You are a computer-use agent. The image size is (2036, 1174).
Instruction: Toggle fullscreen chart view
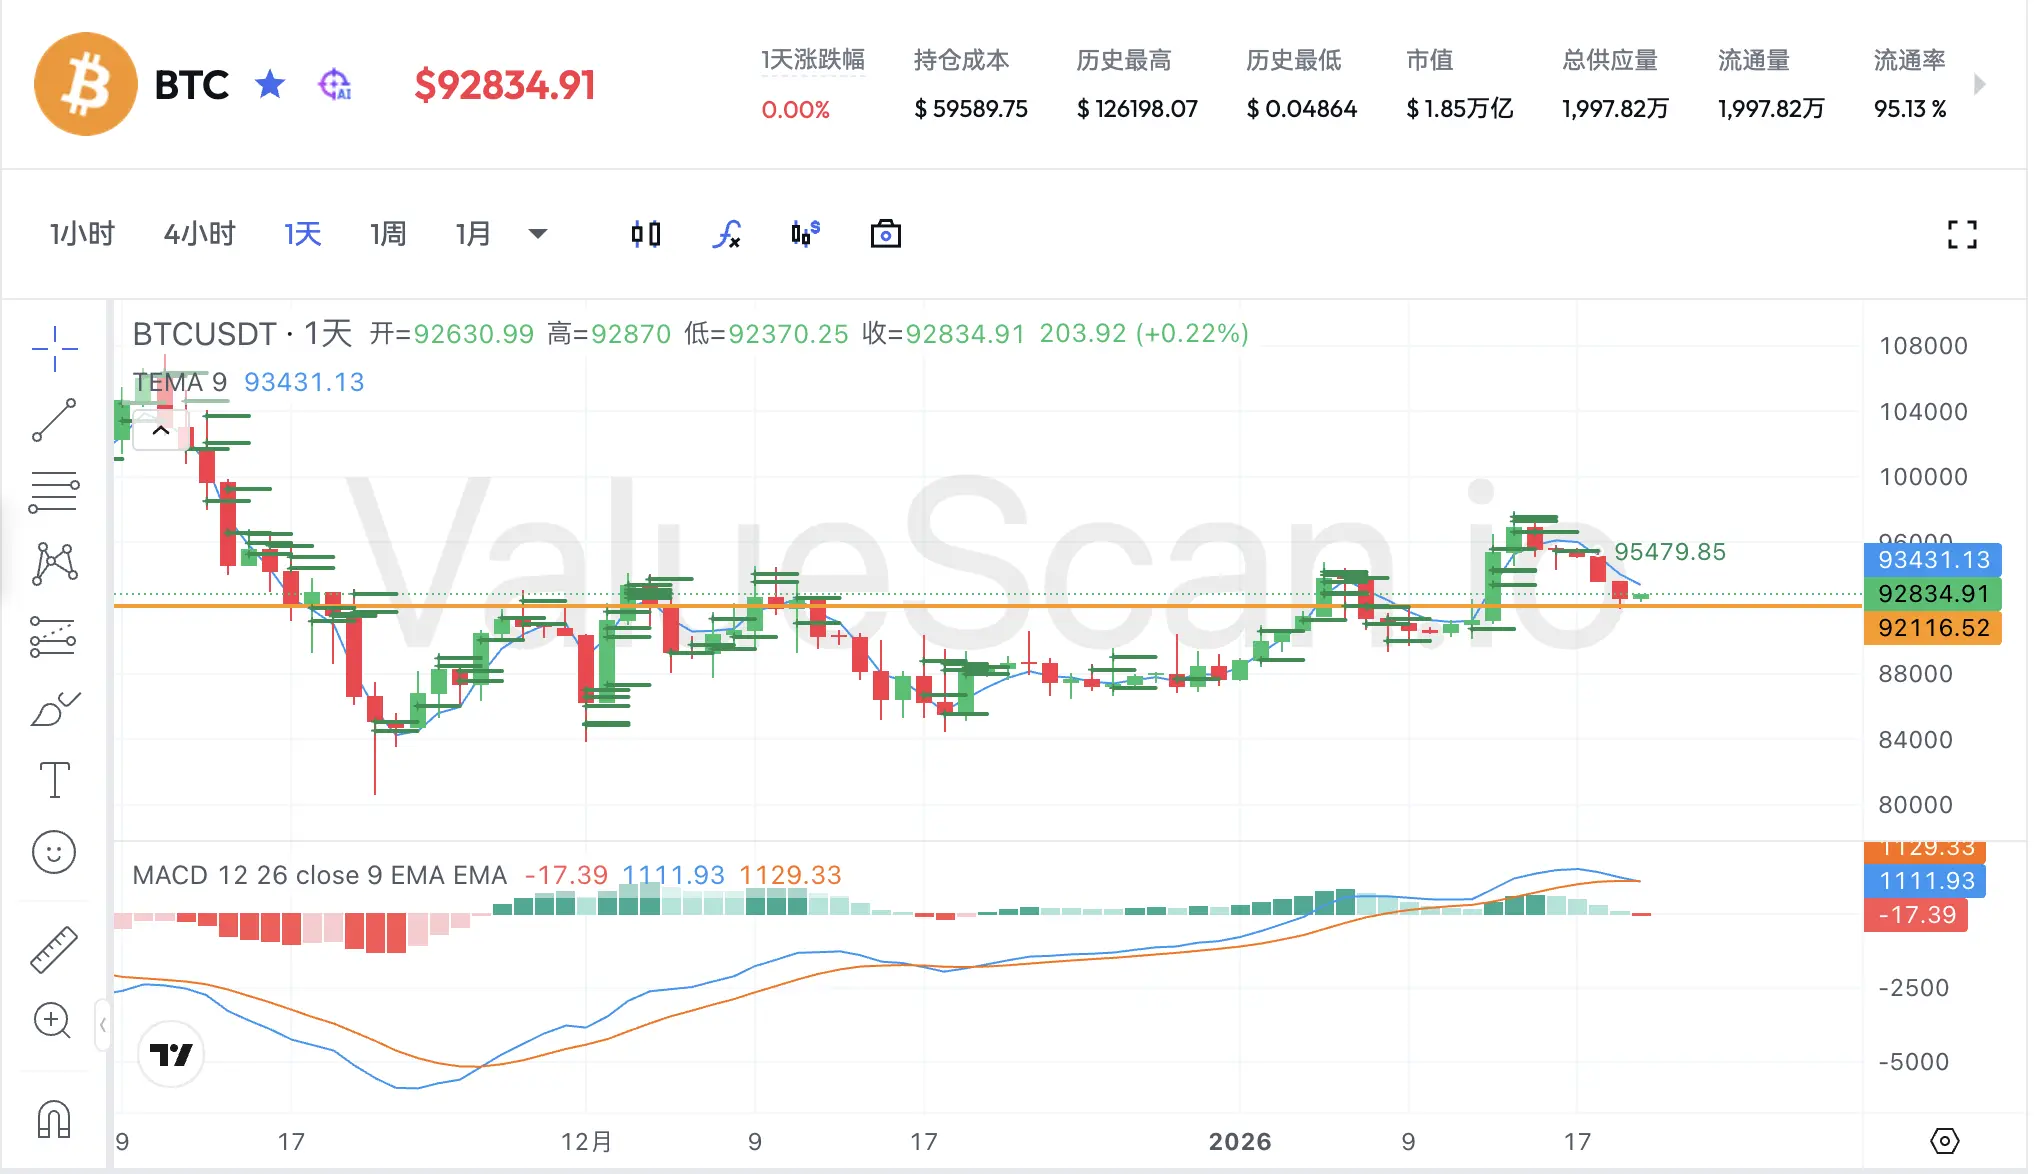tap(1962, 235)
